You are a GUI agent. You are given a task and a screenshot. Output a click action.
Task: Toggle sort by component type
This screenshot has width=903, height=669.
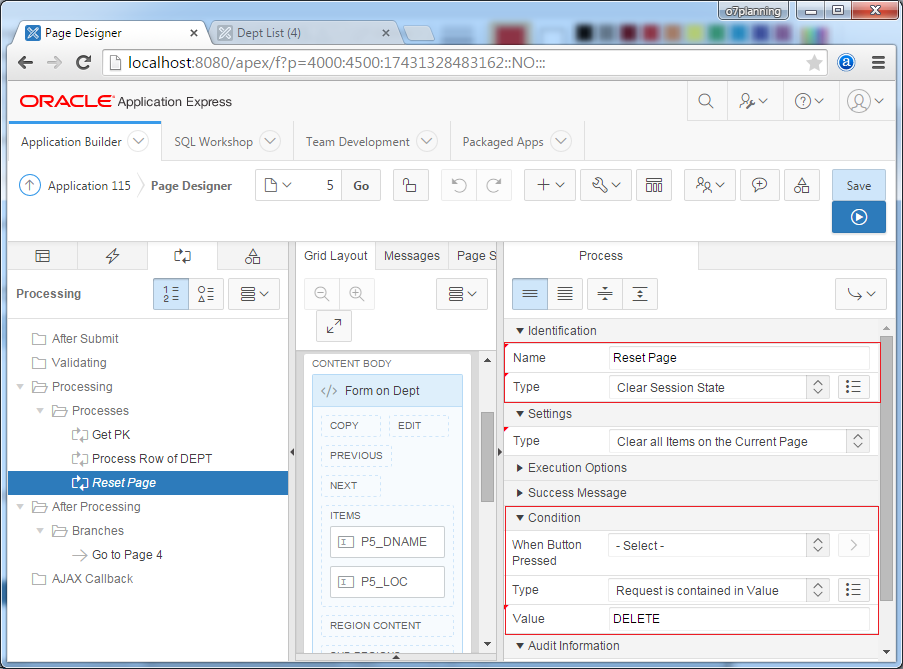pos(206,294)
